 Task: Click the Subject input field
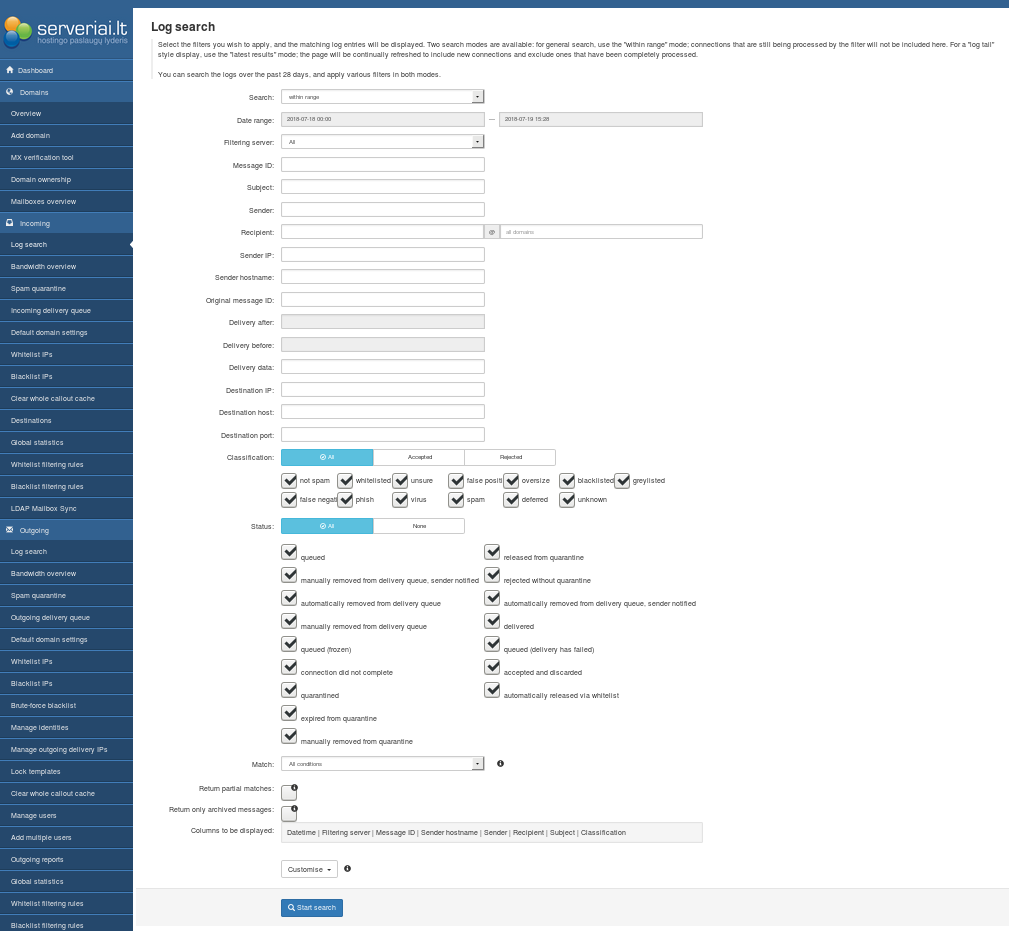coord(382,187)
